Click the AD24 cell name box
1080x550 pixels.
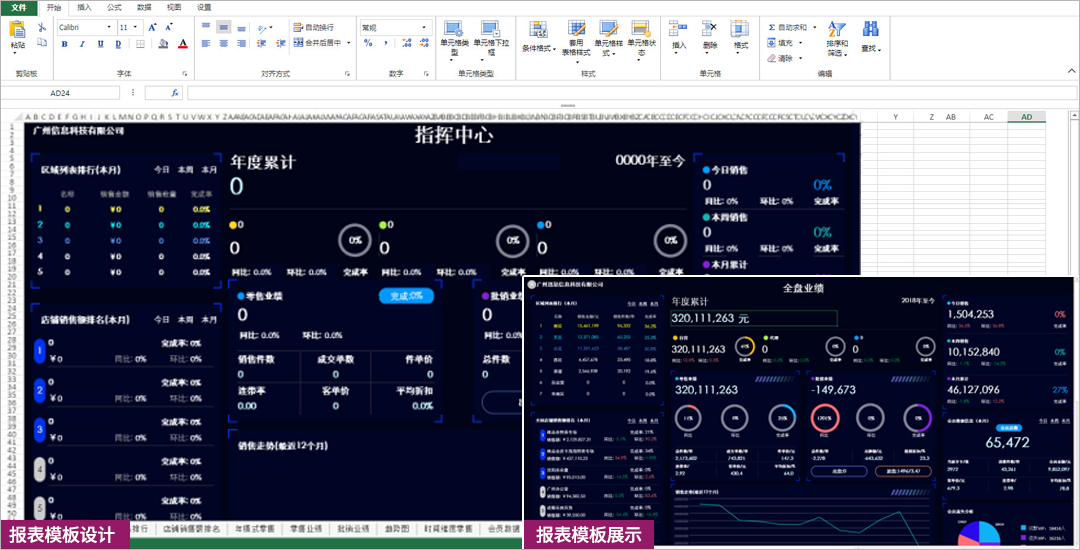pyautogui.click(x=60, y=92)
